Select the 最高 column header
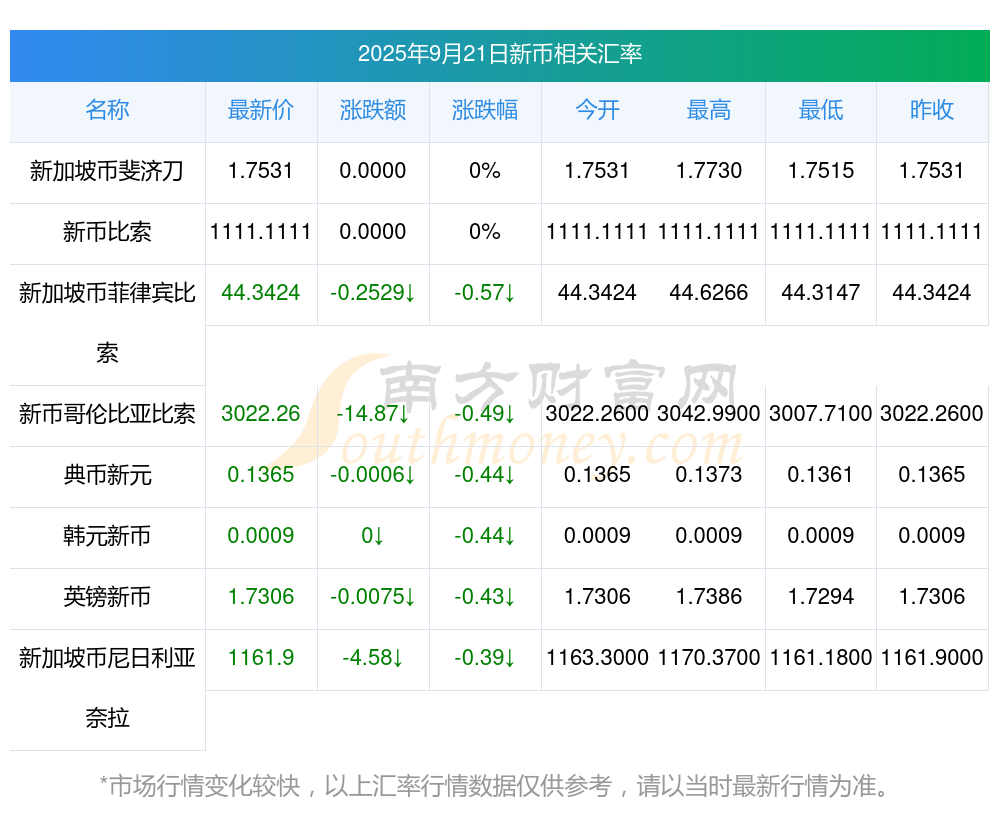Image resolution: width=1000 pixels, height=817 pixels. [x=709, y=110]
